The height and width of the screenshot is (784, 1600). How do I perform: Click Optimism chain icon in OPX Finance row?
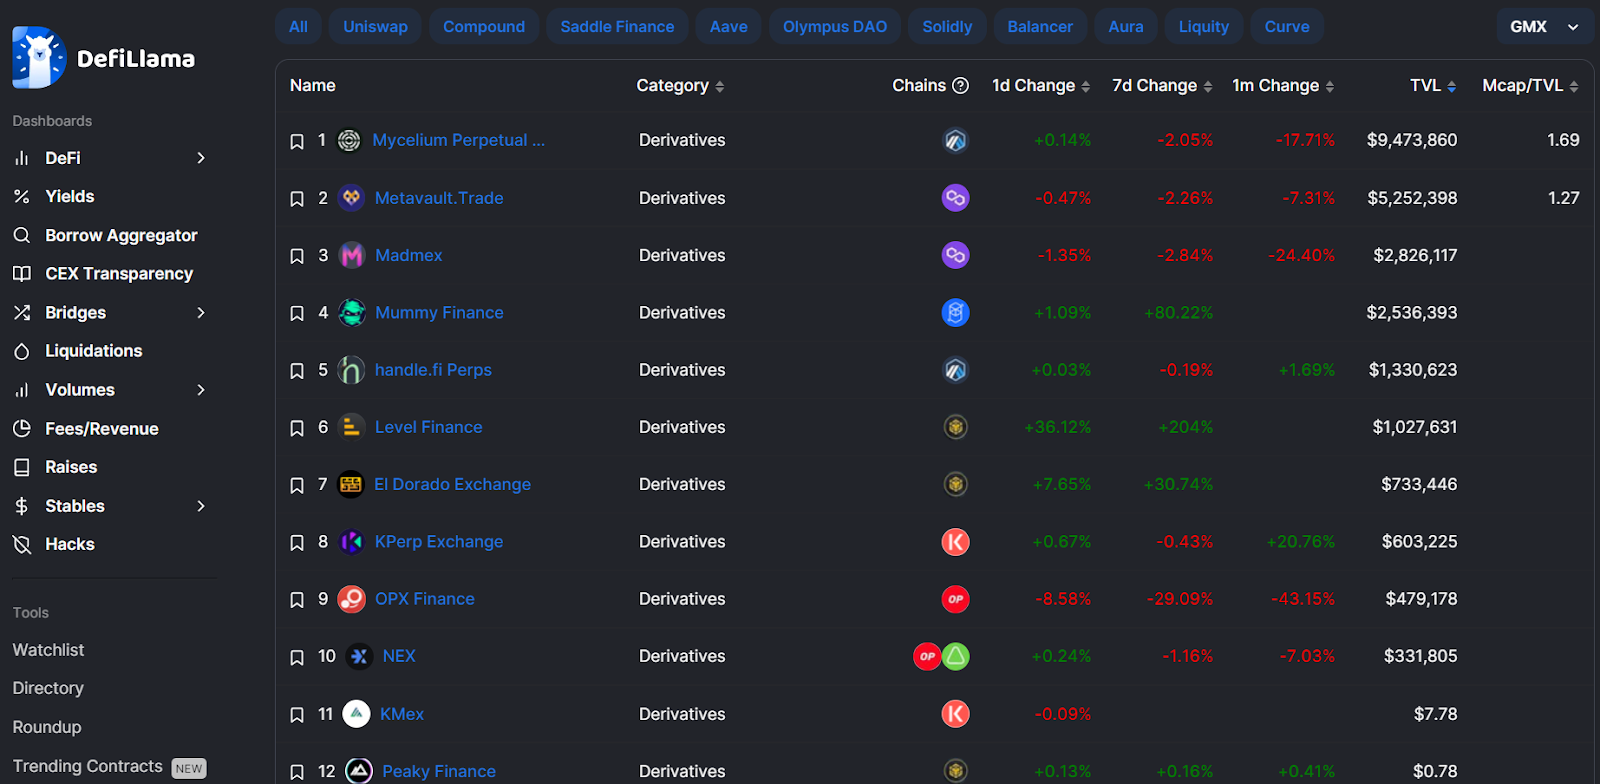pyautogui.click(x=956, y=599)
